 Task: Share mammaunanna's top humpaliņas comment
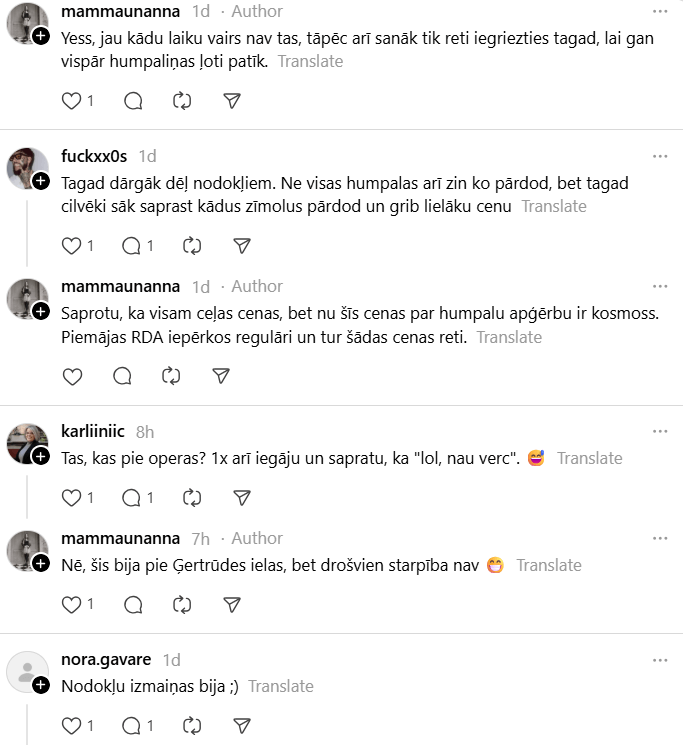232,101
